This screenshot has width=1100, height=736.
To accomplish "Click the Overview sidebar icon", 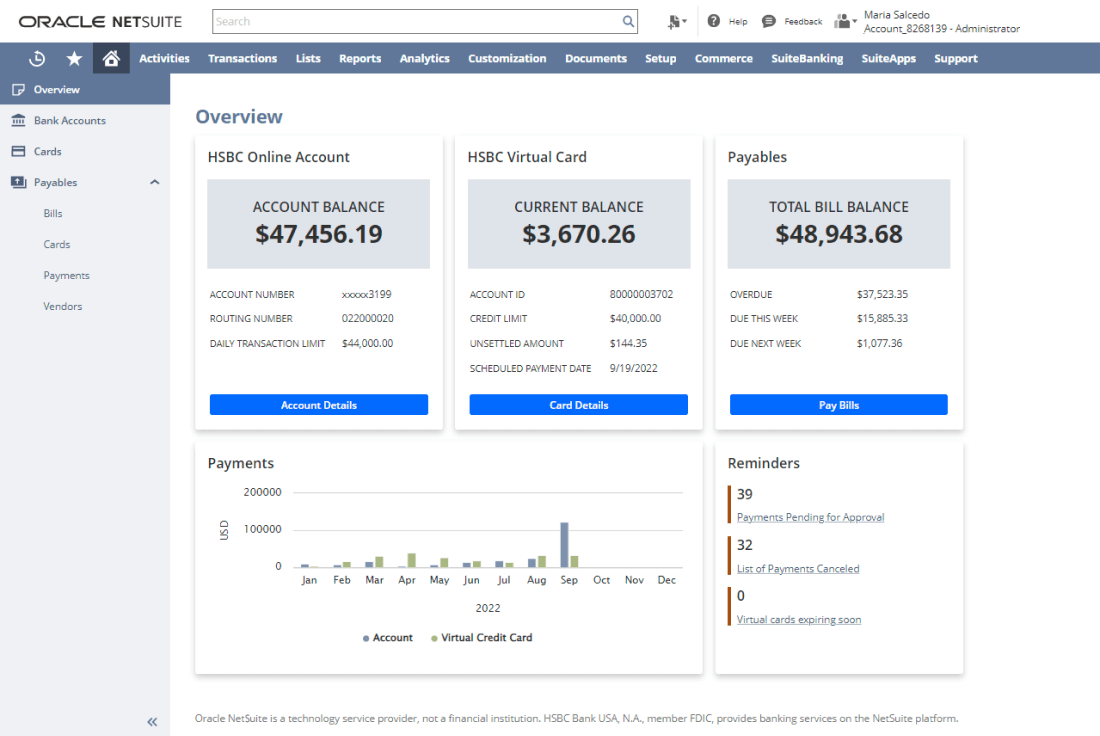I will (x=18, y=90).
